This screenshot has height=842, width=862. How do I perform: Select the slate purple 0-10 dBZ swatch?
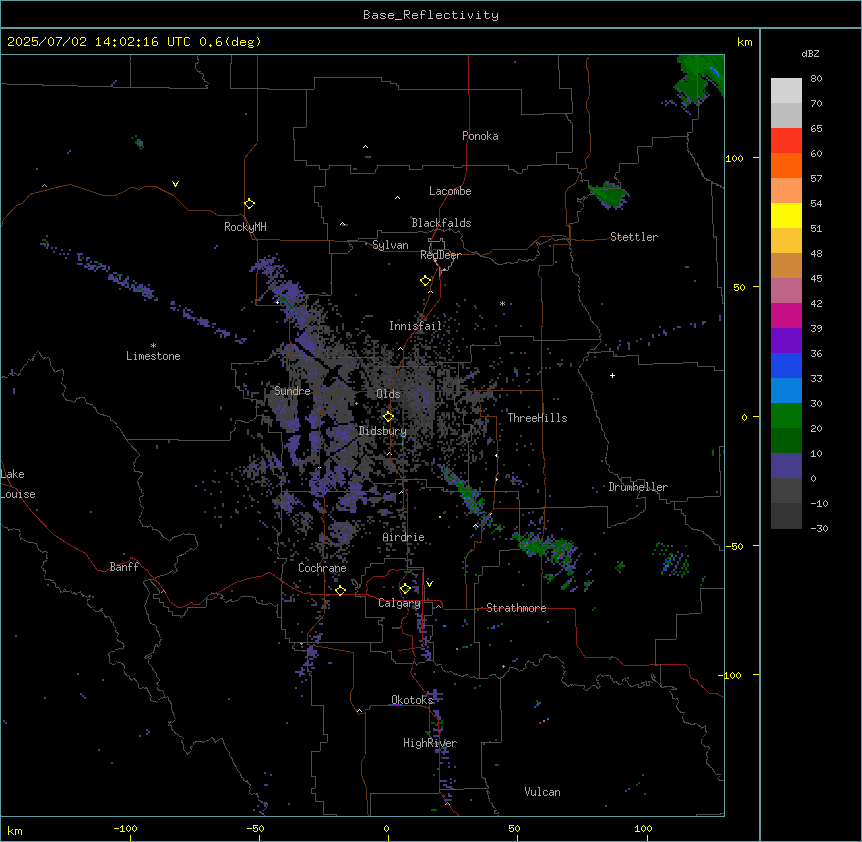[x=786, y=466]
